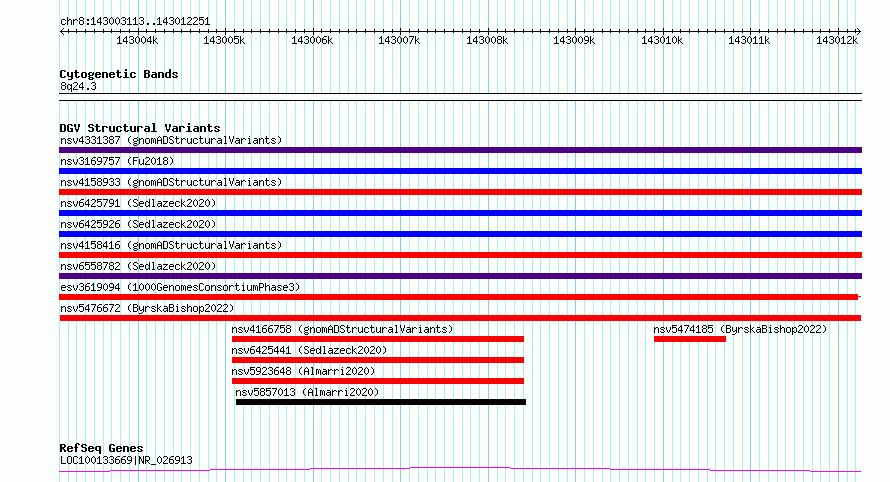Open the LOC100133669|NR_026913 gene label
Image resolution: width=890 pixels, height=482 pixels.
126,460
